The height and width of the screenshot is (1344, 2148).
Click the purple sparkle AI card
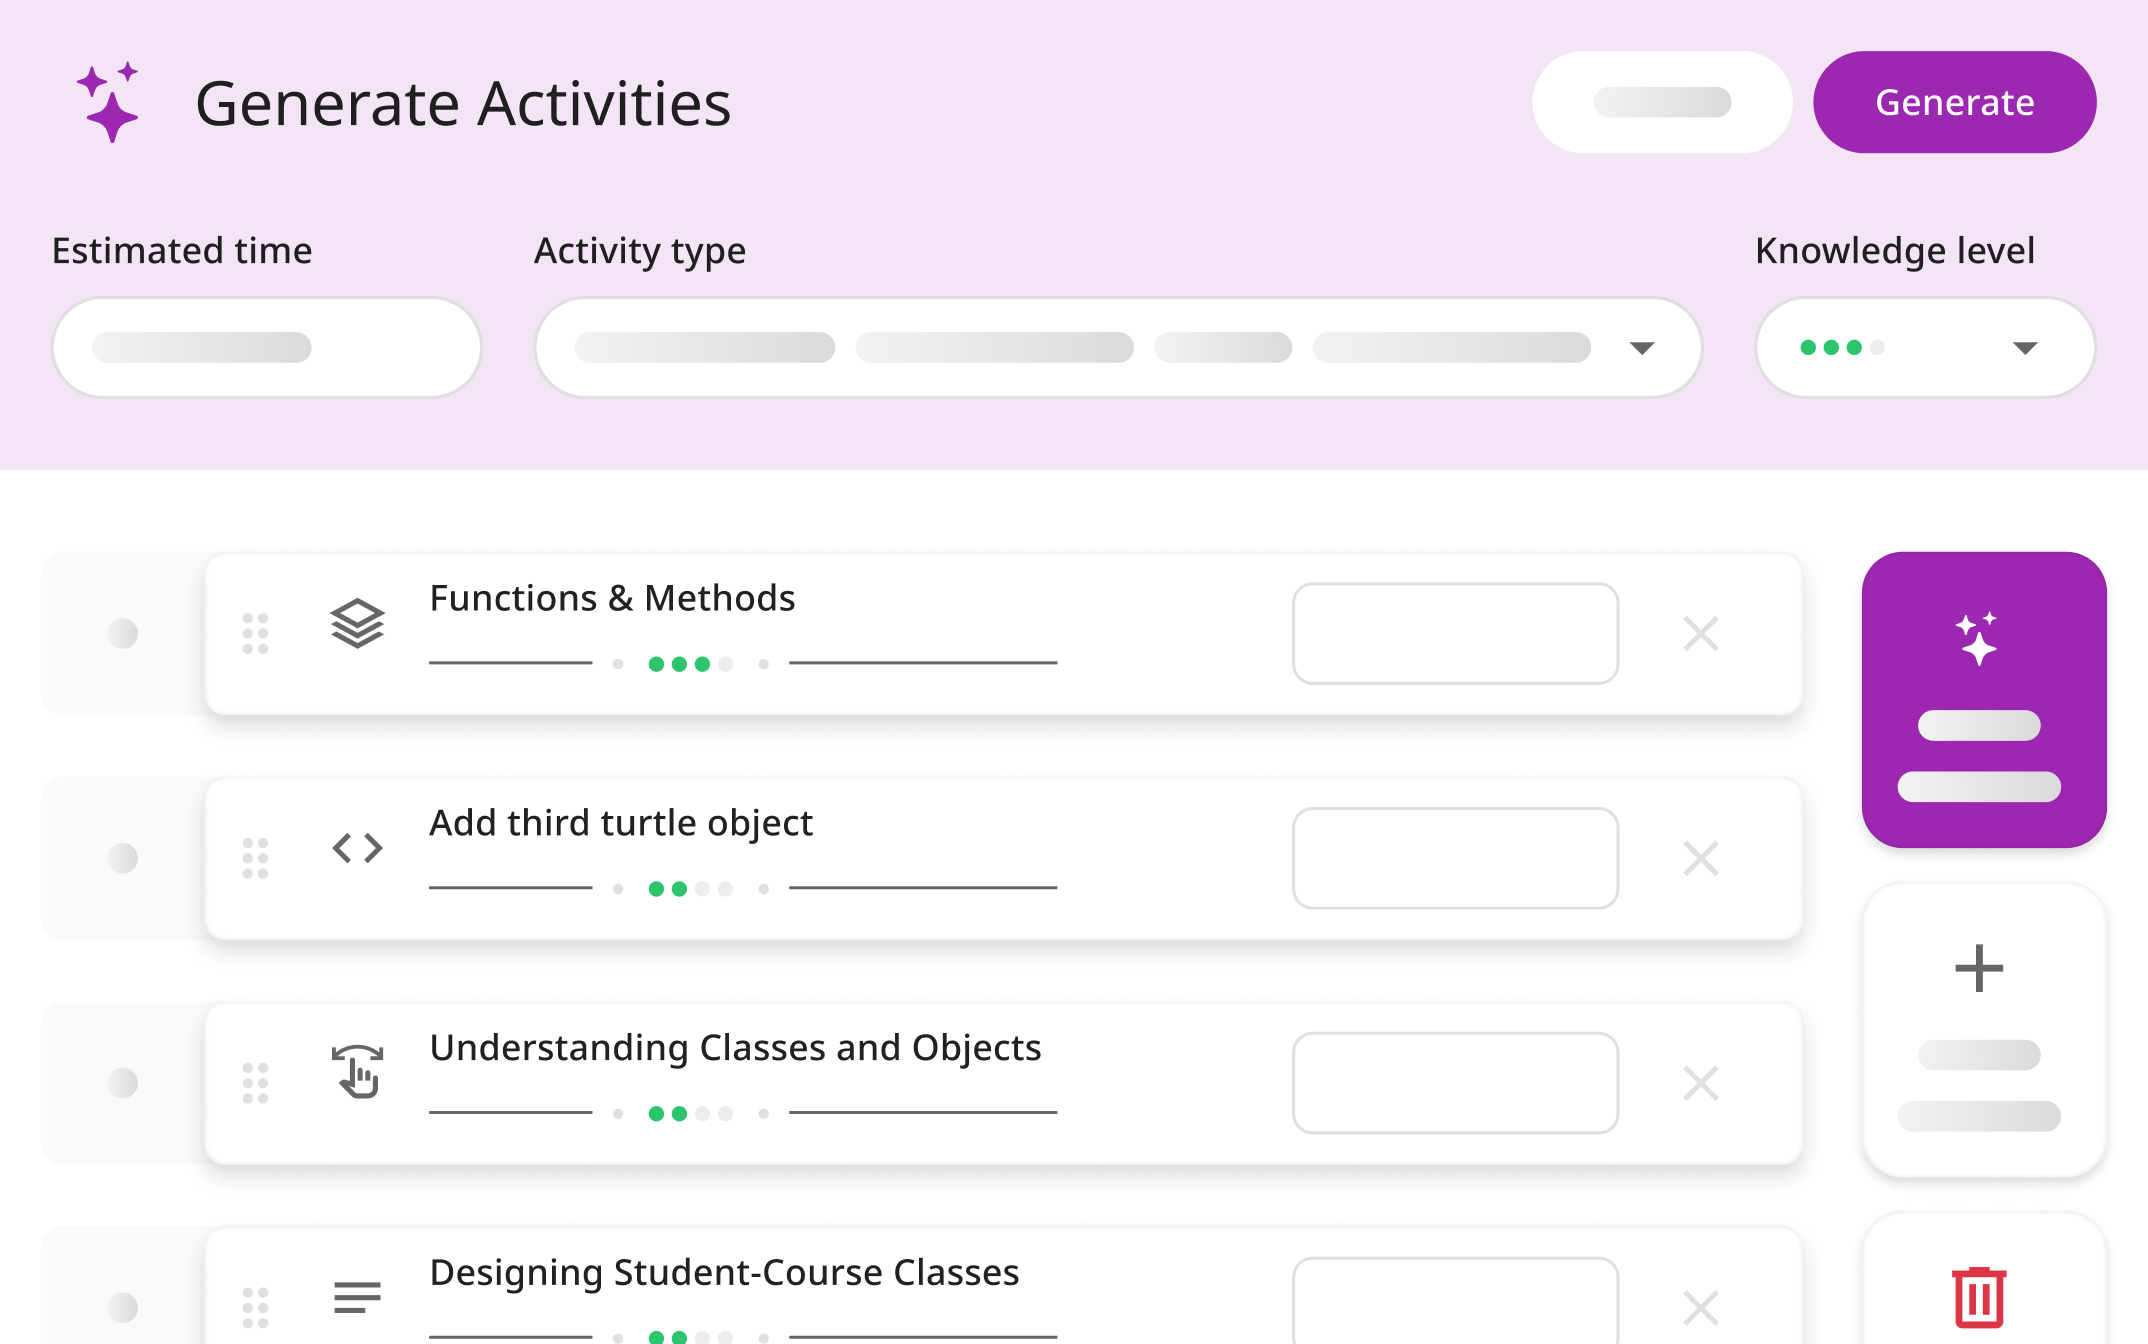click(1984, 700)
